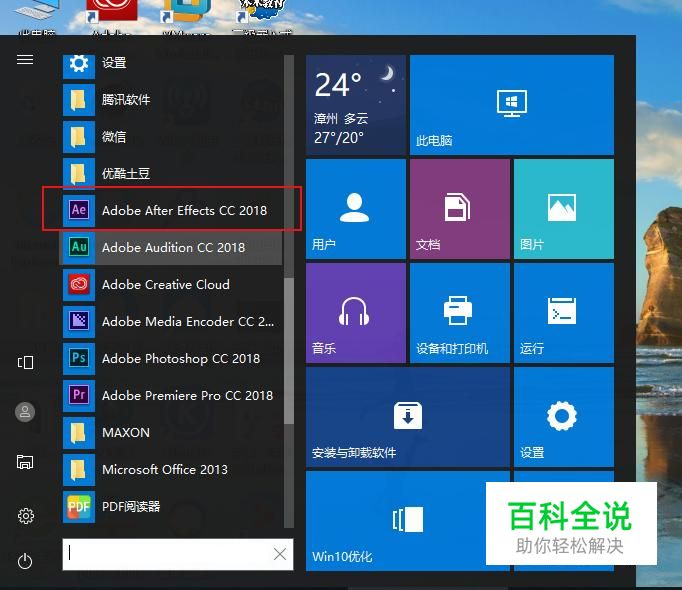The width and height of the screenshot is (682, 590).
Task: Open the file explorer icon in left rail
Action: [25, 462]
